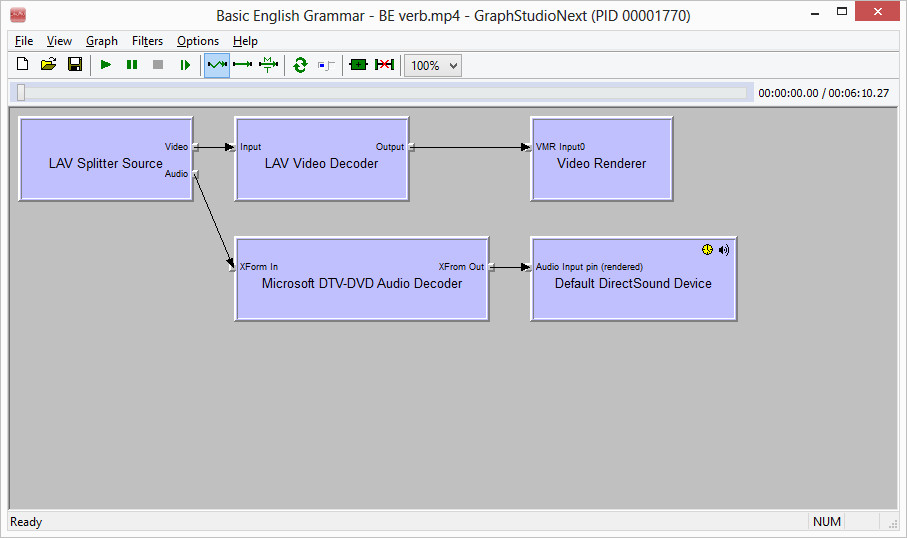Open the View menu
The height and width of the screenshot is (538, 907).
point(59,41)
